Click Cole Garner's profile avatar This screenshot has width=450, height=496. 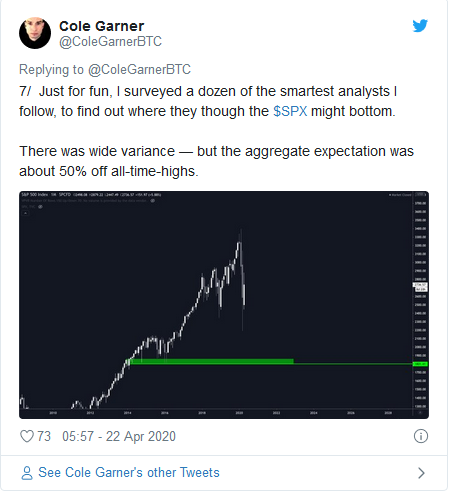(x=35, y=33)
